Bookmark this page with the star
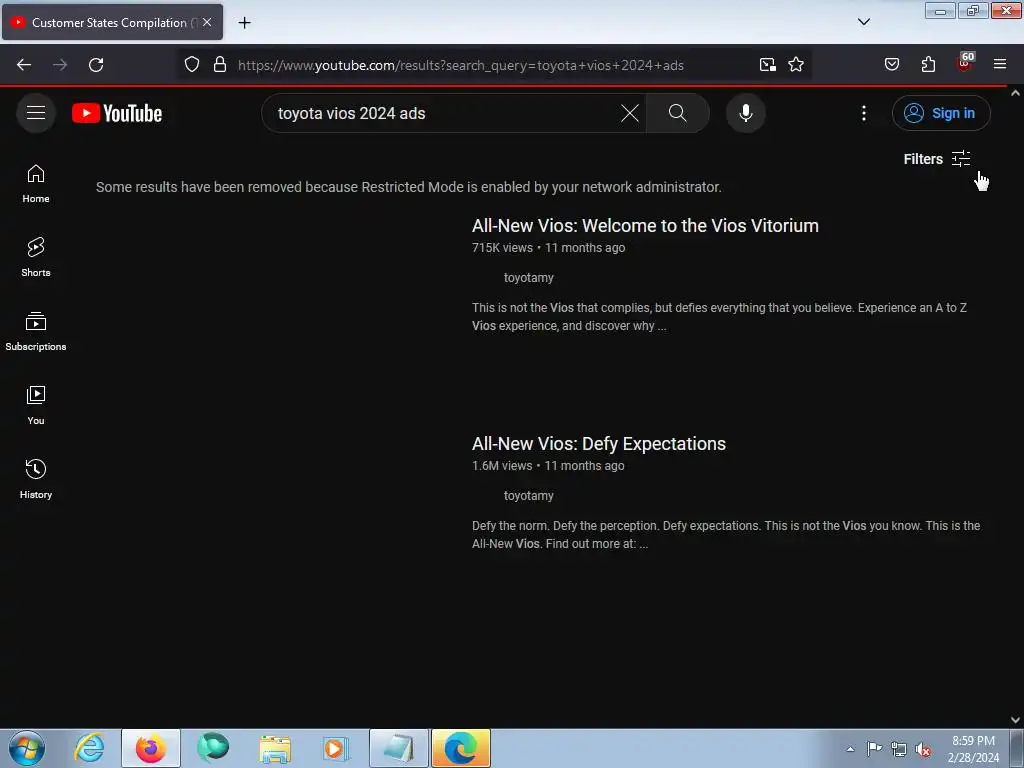 [795, 65]
